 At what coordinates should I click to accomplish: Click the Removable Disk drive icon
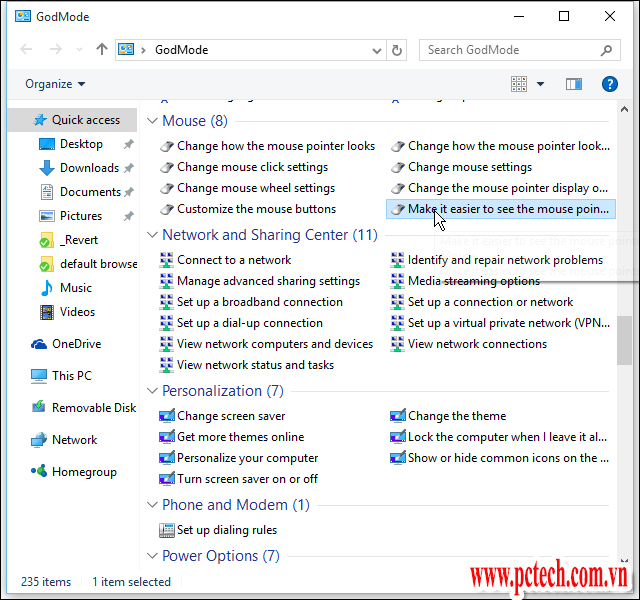coord(39,408)
